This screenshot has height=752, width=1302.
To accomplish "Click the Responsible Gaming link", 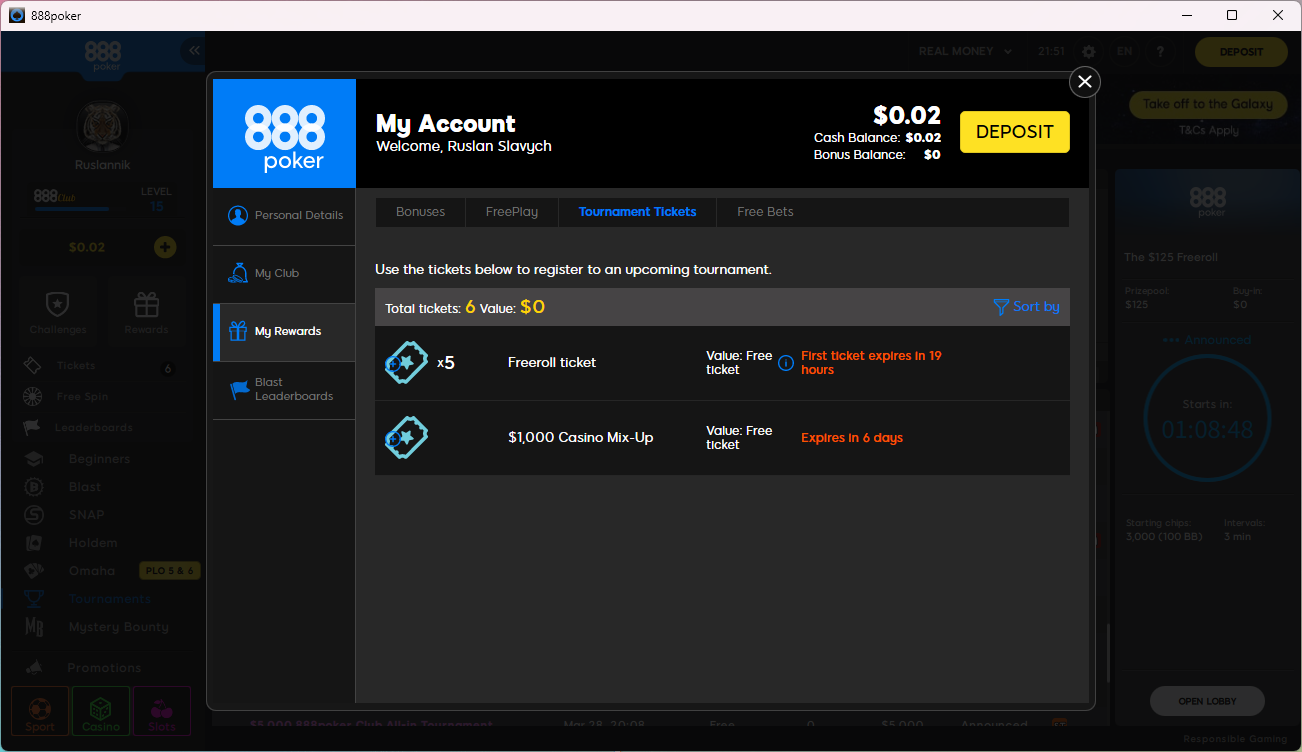I will [1237, 739].
